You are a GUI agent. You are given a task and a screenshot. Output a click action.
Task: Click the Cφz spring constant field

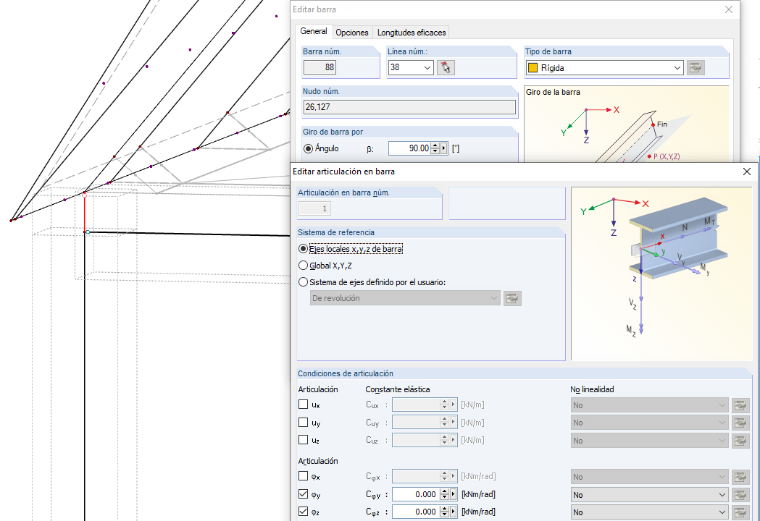(x=415, y=512)
